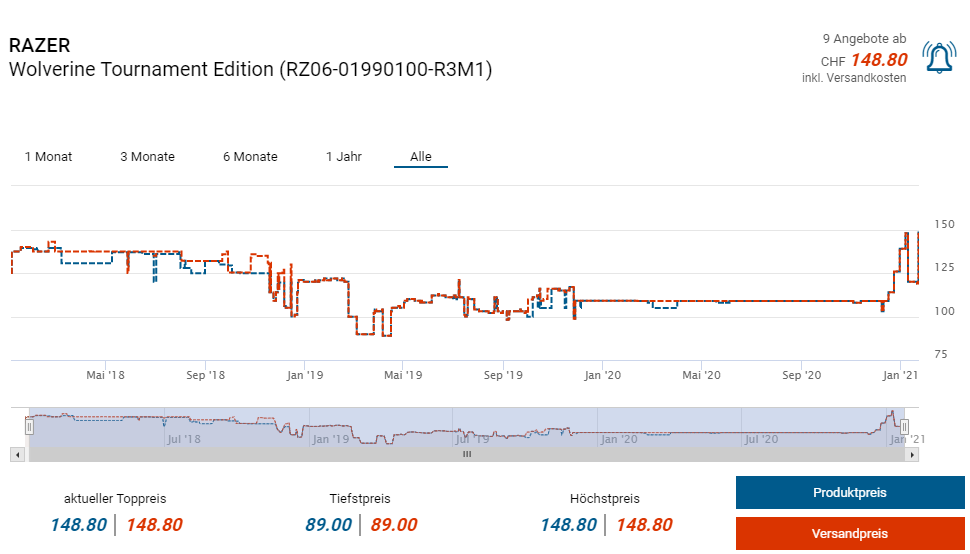The width and height of the screenshot is (970, 554).
Task: Click the RAZER brand name
Action: pyautogui.click(x=39, y=46)
